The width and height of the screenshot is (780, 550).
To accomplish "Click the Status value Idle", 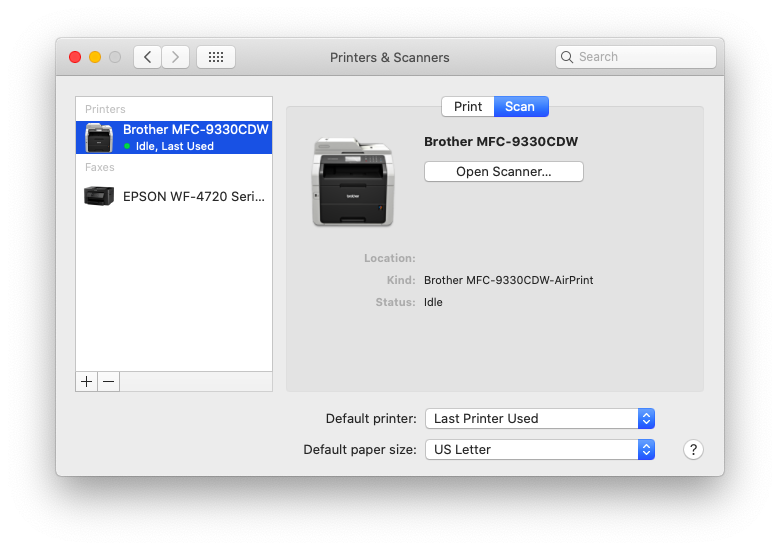I will (433, 302).
